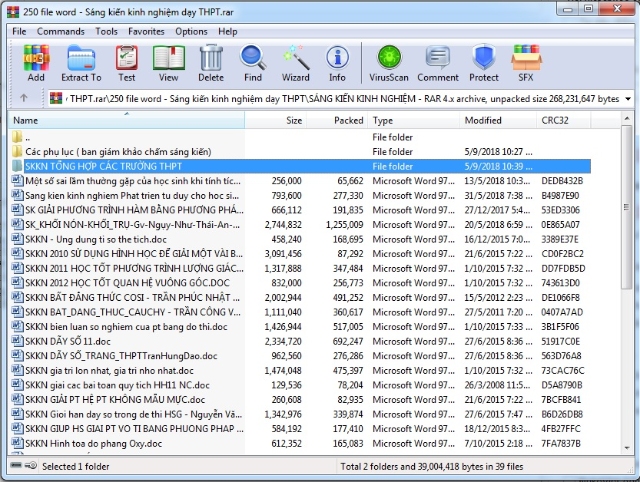
Task: Sort by the Type column header
Action: coord(413,120)
